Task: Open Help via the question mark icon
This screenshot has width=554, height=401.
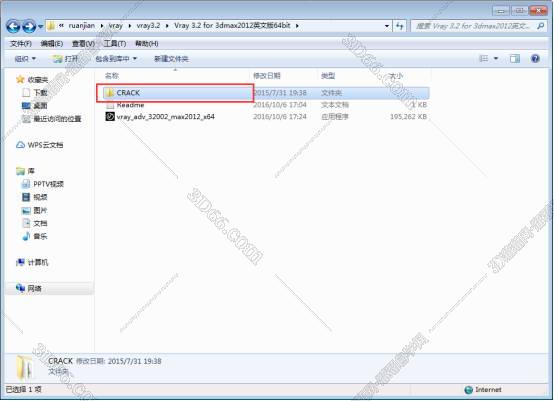Action: tap(535, 59)
